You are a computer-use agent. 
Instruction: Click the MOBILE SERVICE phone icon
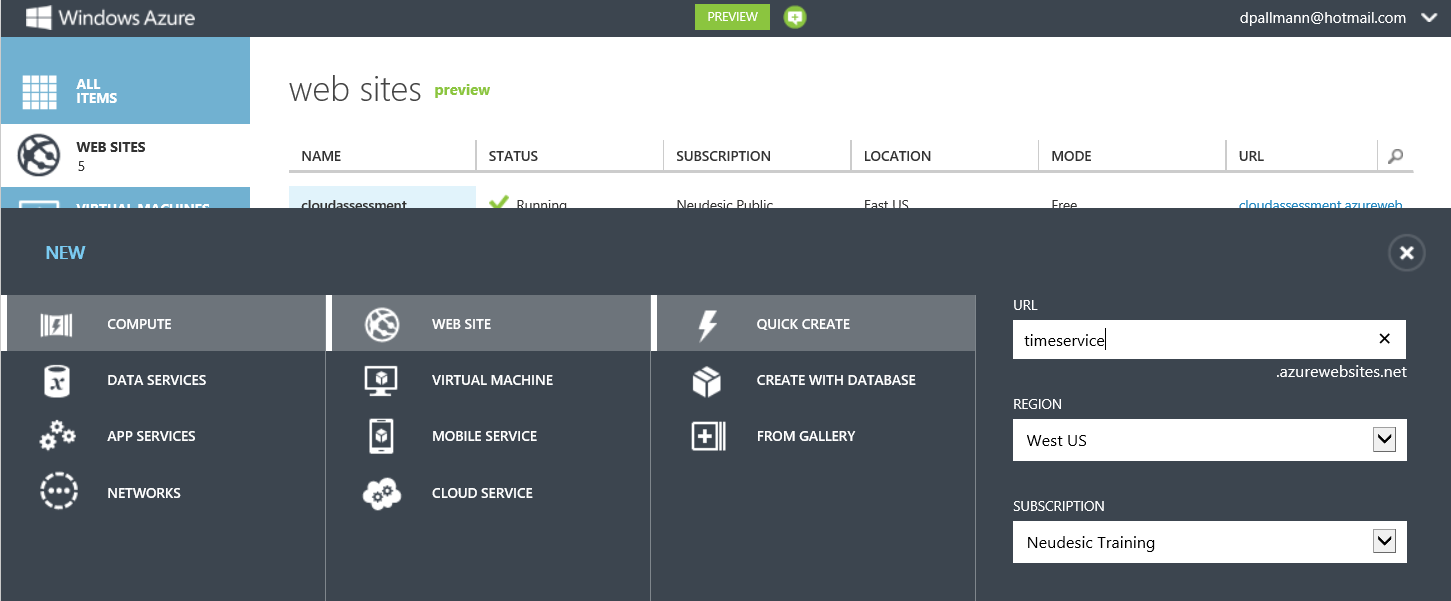pos(381,436)
